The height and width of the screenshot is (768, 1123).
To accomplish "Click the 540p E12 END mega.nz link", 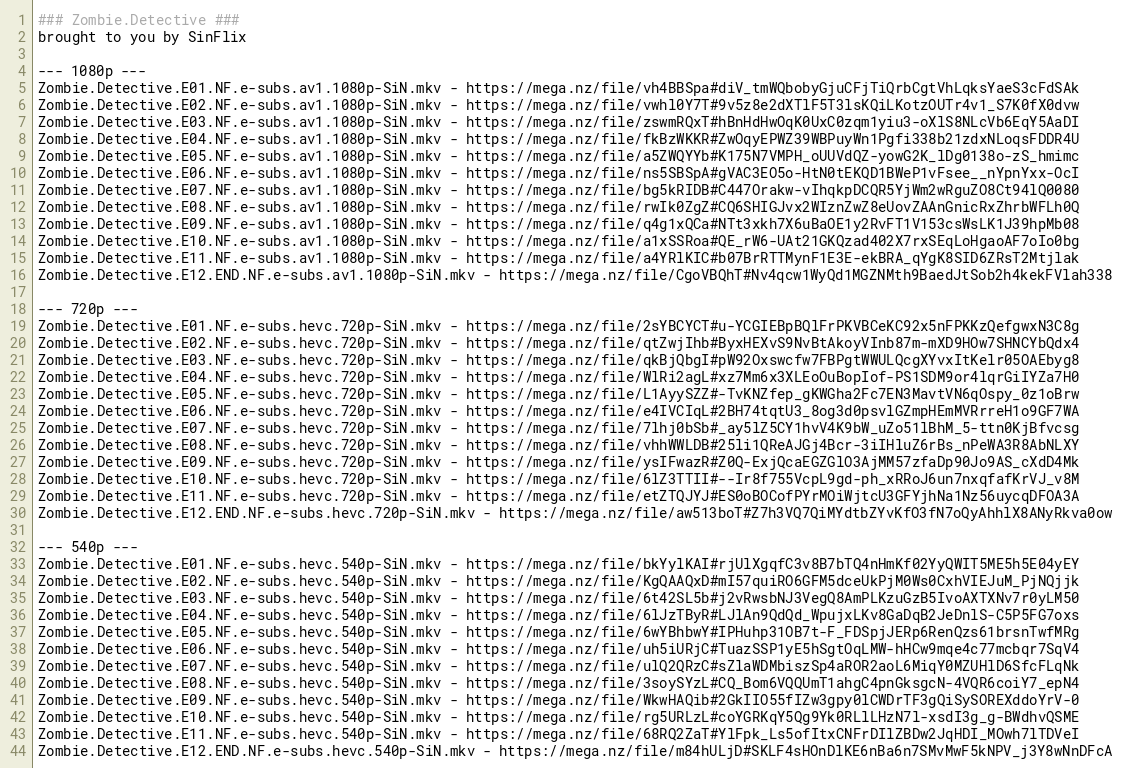I will click(x=805, y=751).
